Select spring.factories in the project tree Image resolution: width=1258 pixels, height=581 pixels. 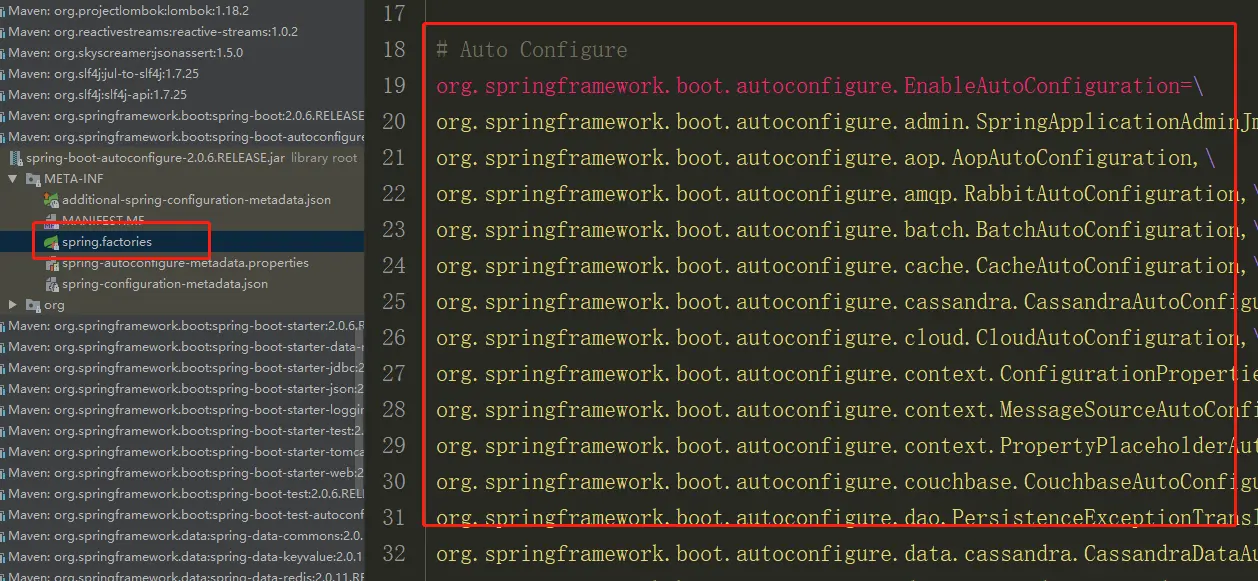[x=107, y=242]
